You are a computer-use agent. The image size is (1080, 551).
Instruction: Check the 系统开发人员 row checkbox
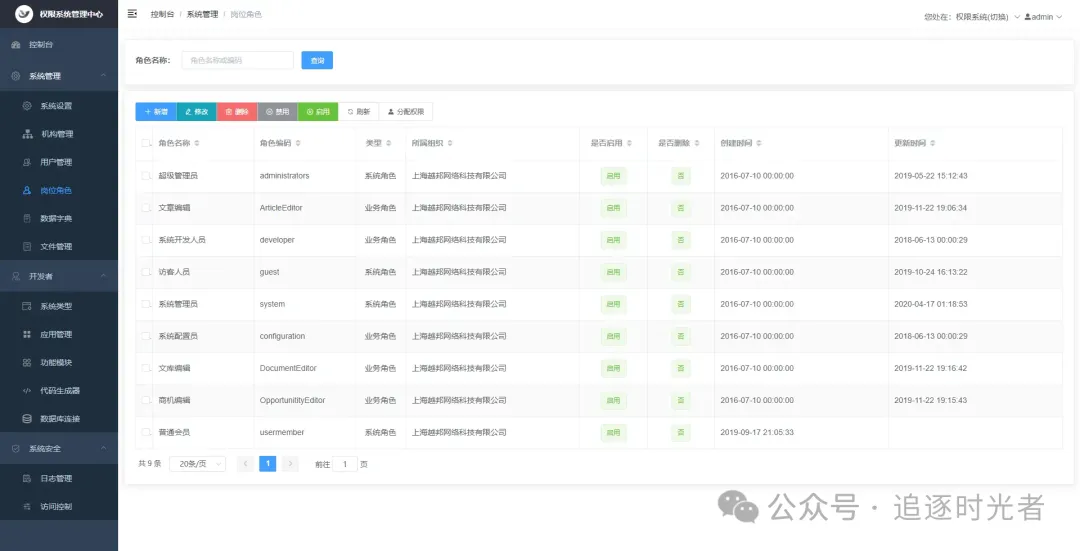coord(146,240)
